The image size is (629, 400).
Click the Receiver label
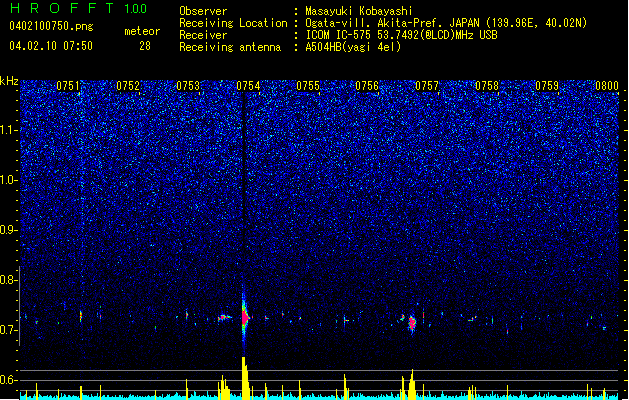click(x=203, y=35)
